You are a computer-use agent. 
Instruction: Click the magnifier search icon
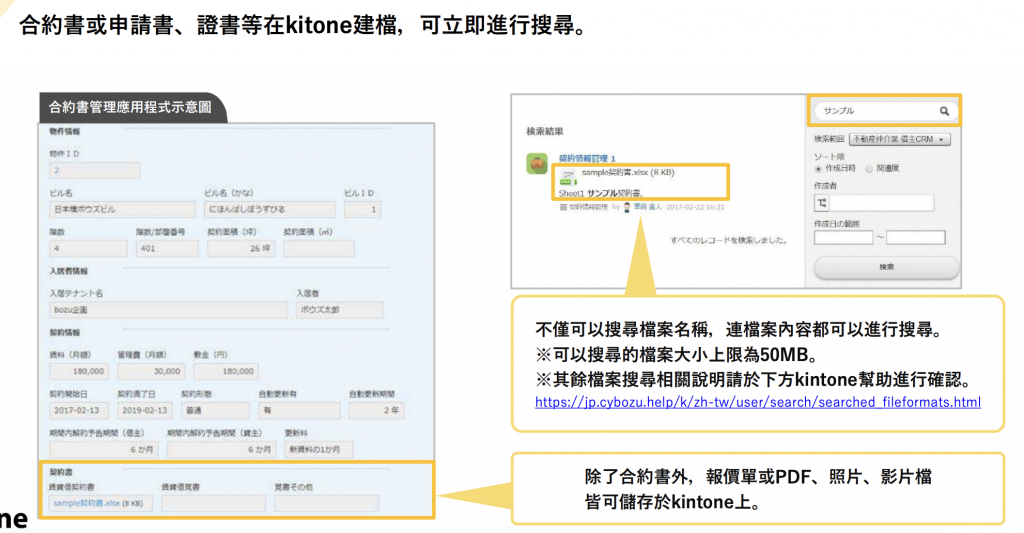click(x=944, y=111)
